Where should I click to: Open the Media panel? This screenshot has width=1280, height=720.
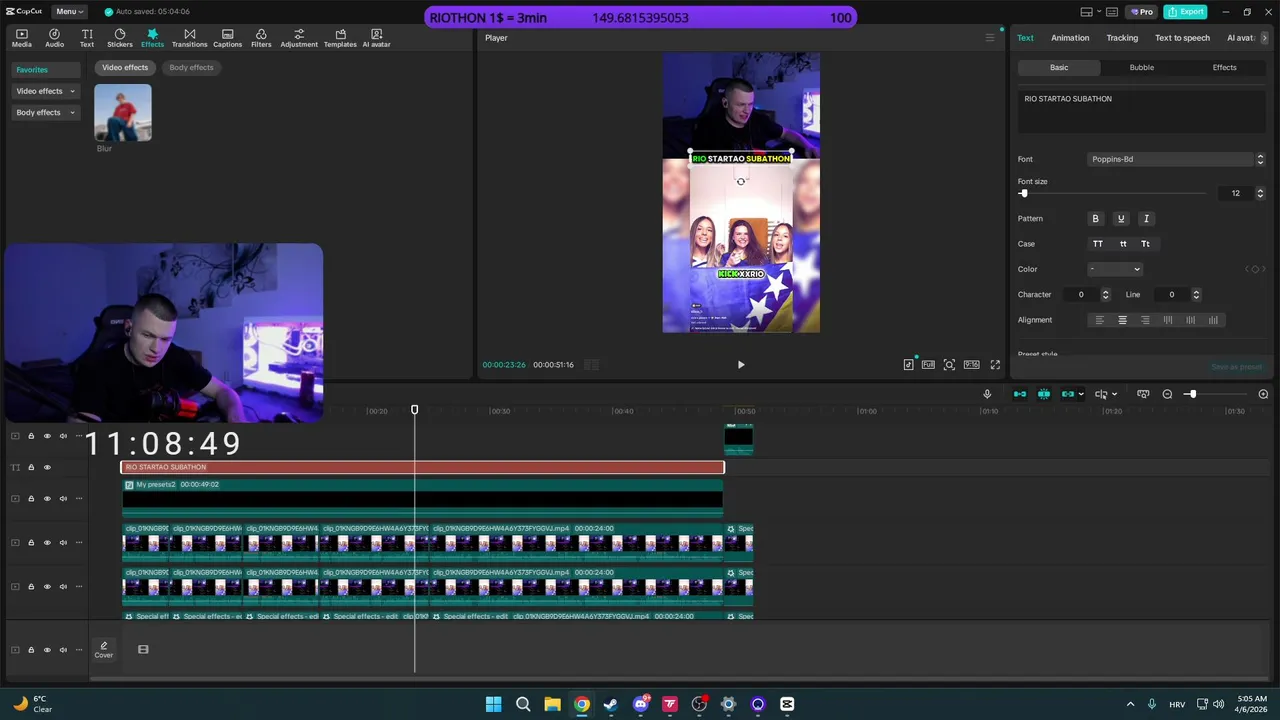click(x=21, y=38)
